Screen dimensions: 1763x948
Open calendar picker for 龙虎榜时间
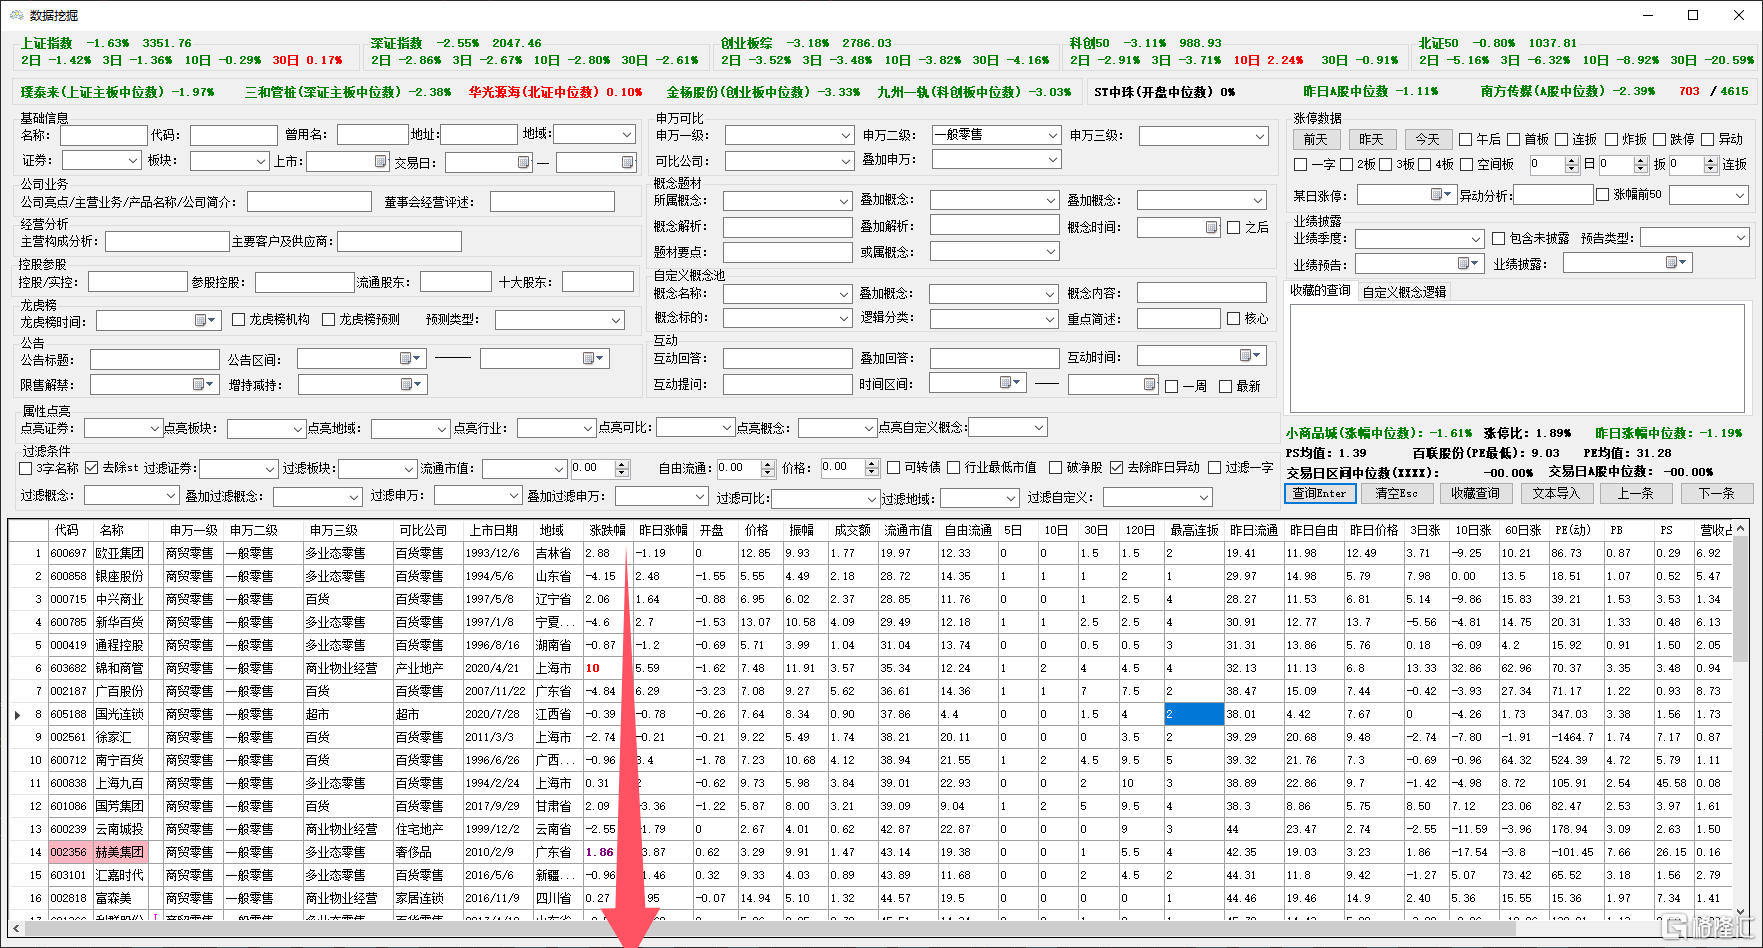pos(205,320)
